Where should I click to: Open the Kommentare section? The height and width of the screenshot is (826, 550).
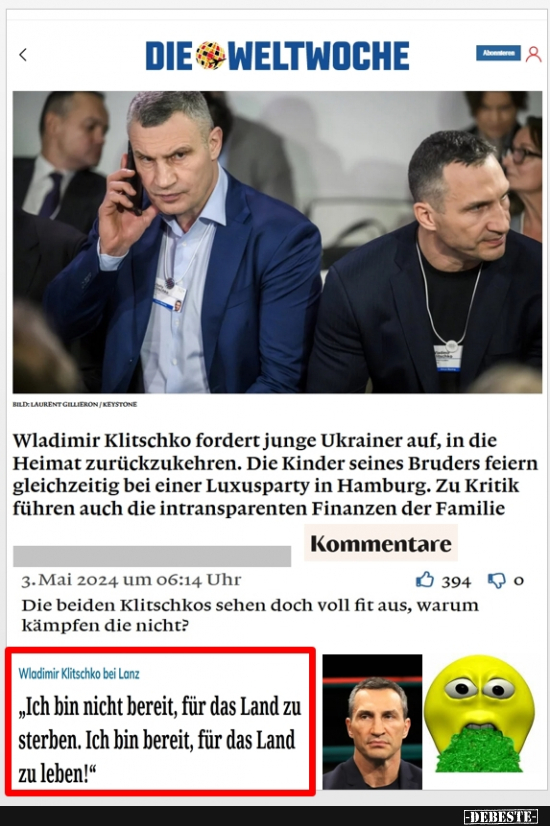(x=380, y=543)
